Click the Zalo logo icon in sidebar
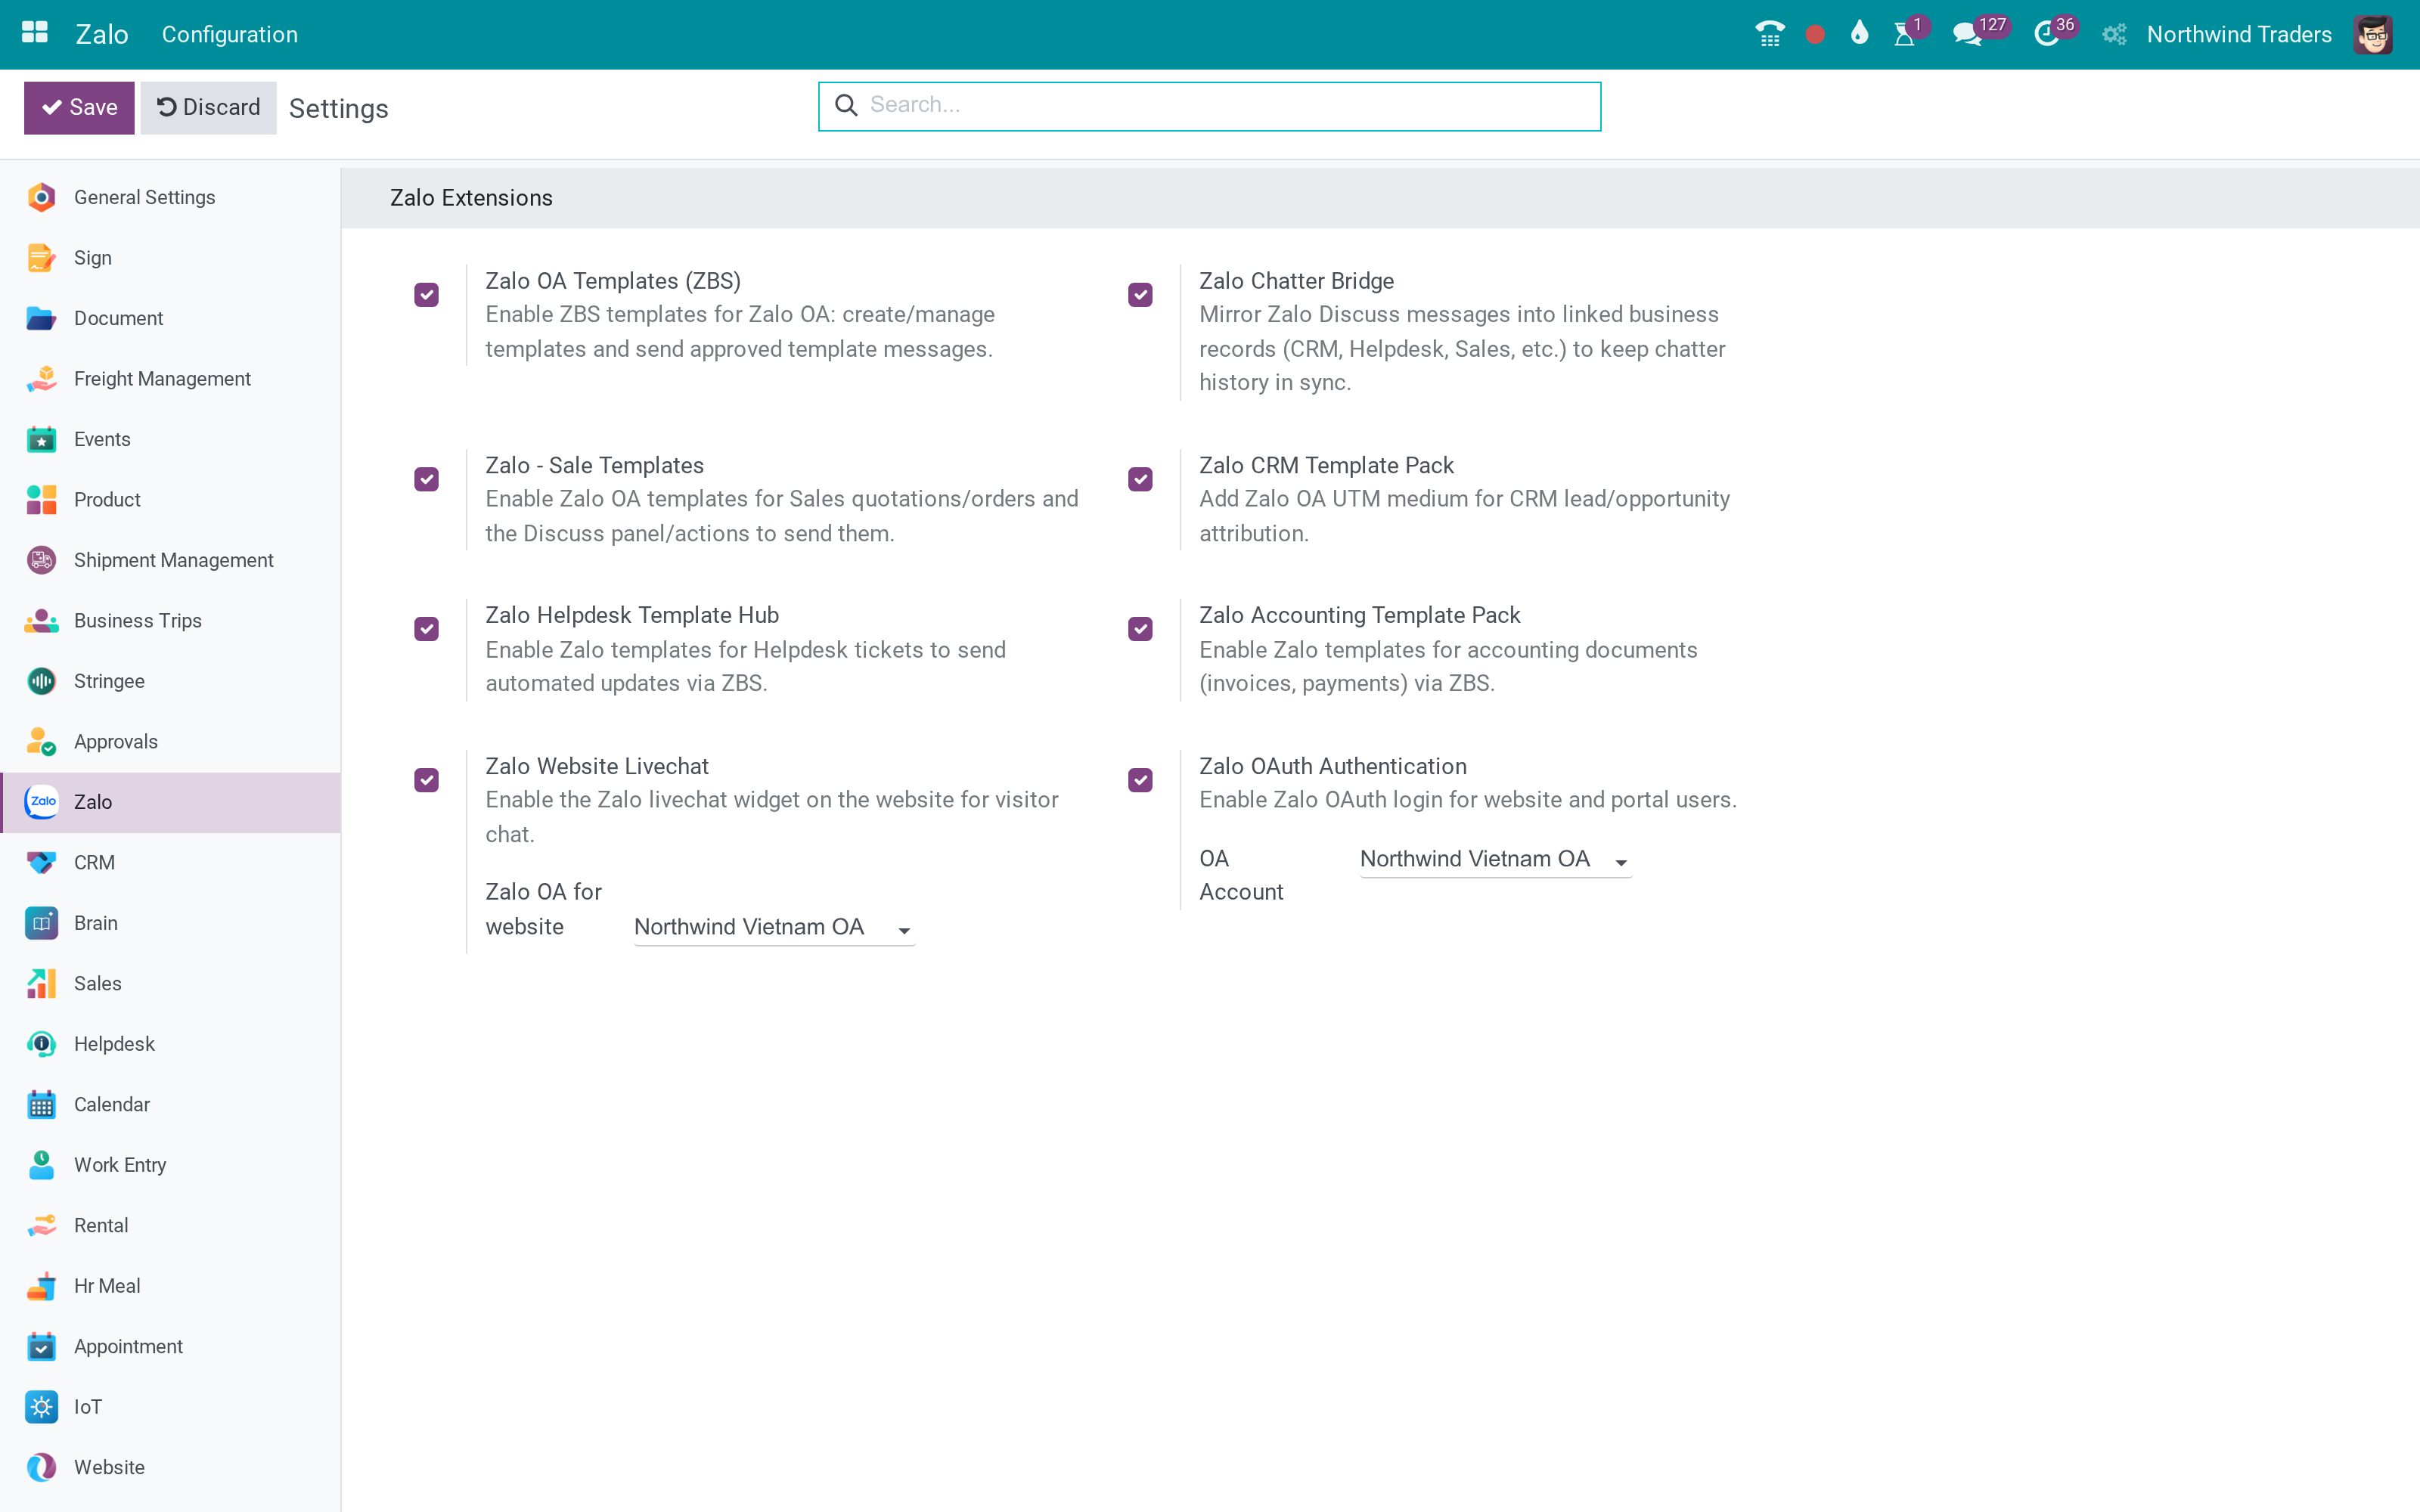 [x=41, y=802]
